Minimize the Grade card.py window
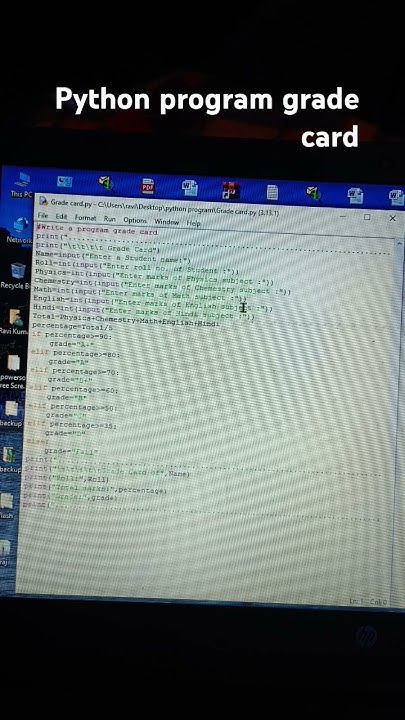Image resolution: width=405 pixels, height=720 pixels. click(x=343, y=217)
